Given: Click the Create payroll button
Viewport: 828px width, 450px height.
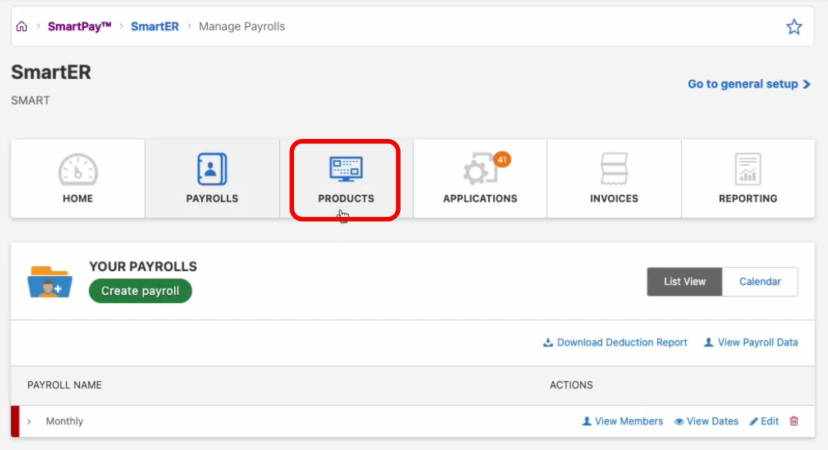Looking at the screenshot, I should (x=140, y=291).
